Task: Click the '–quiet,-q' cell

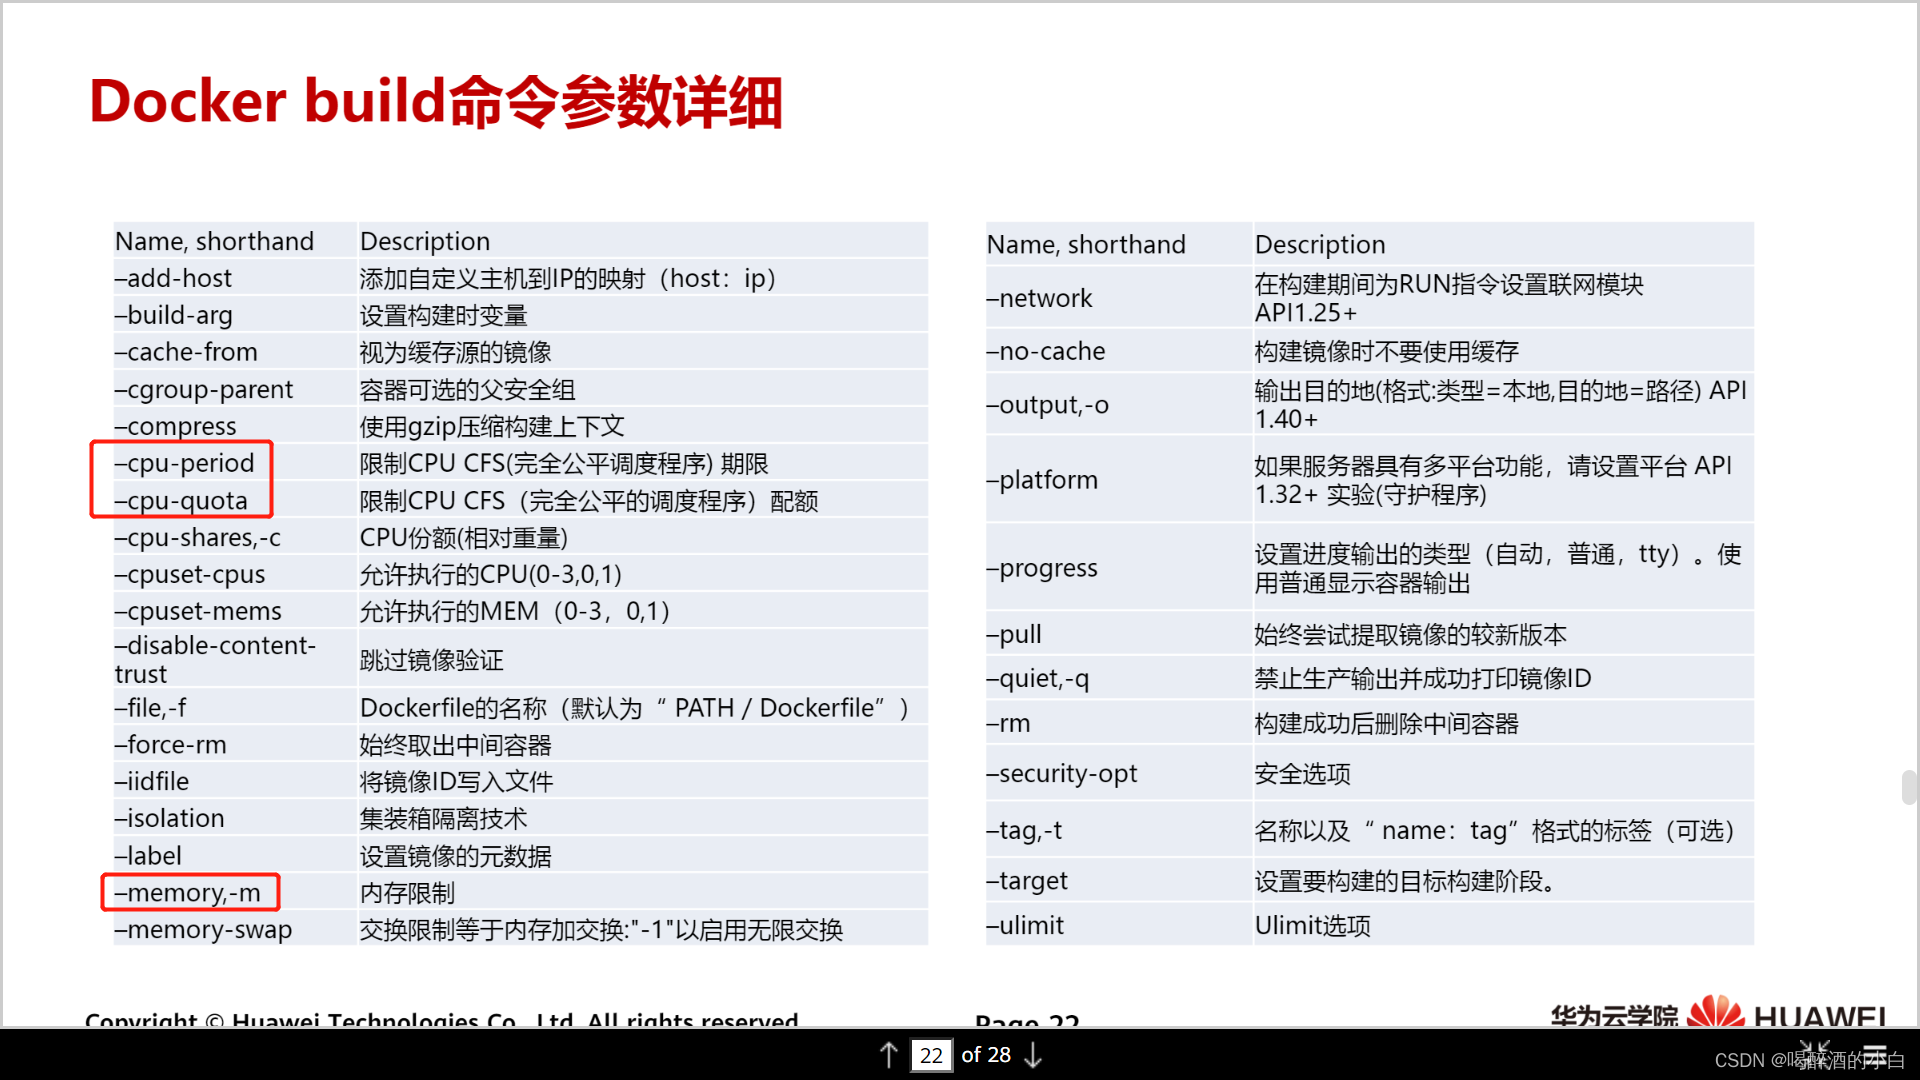Action: click(1119, 678)
